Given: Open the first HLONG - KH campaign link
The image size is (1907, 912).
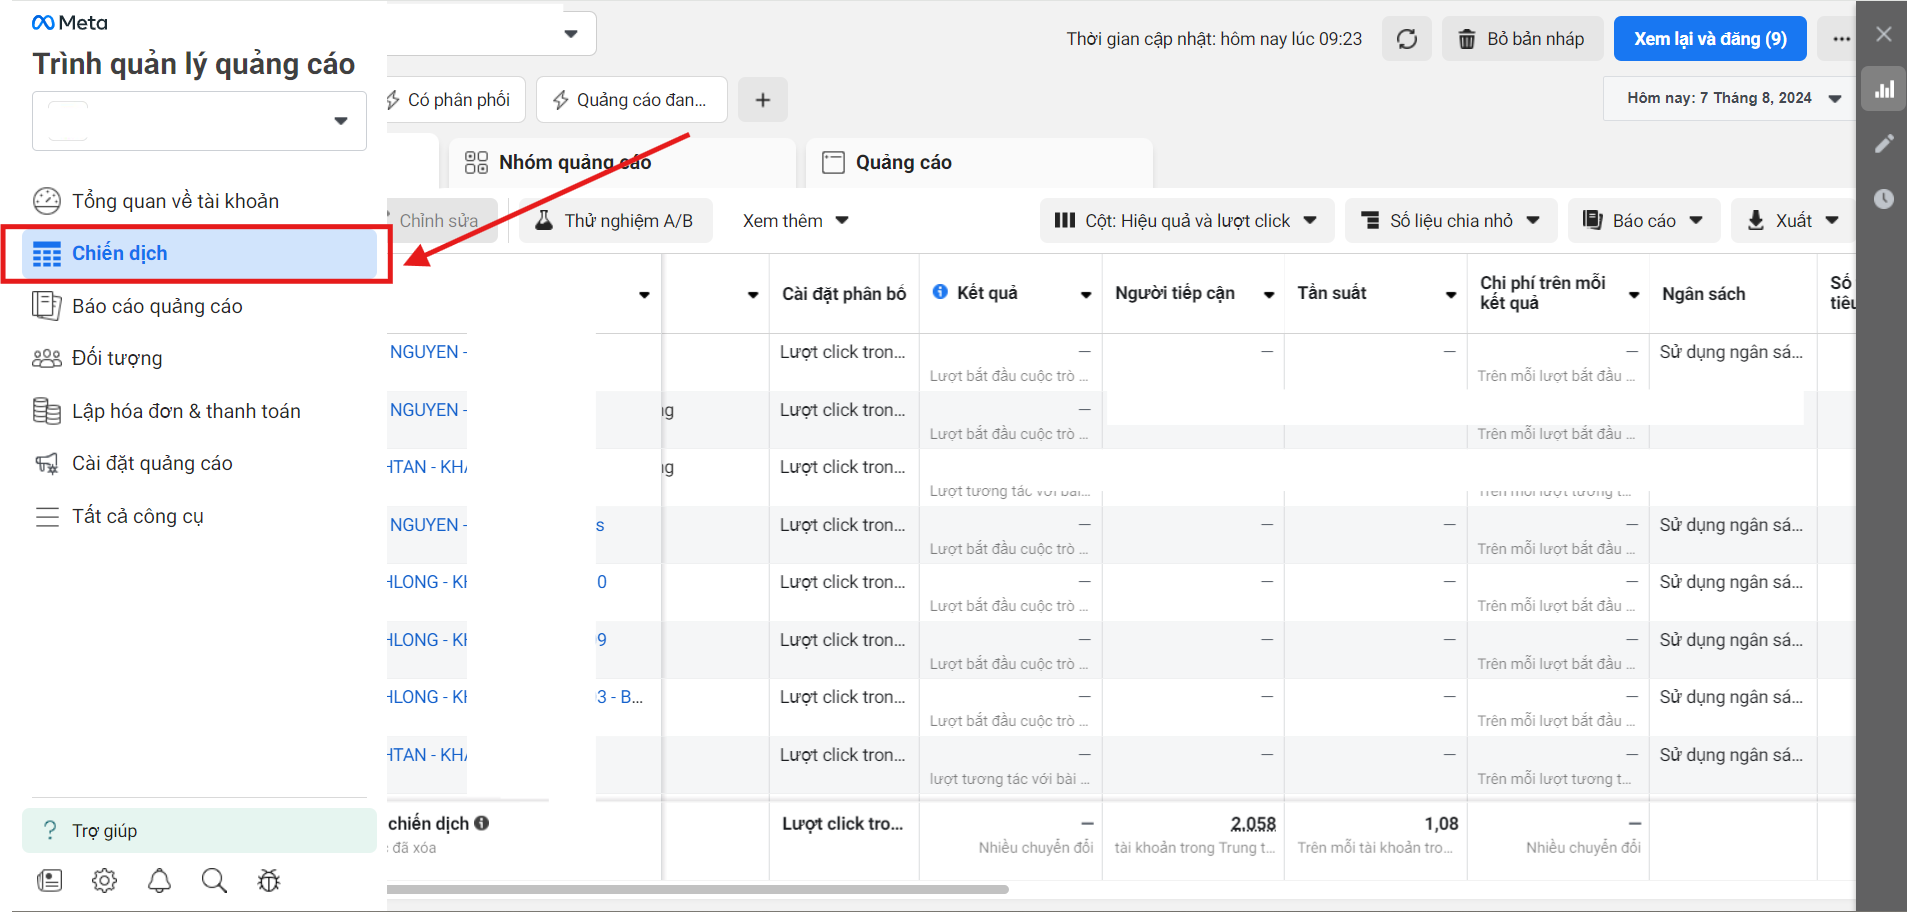Looking at the screenshot, I should pyautogui.click(x=428, y=582).
